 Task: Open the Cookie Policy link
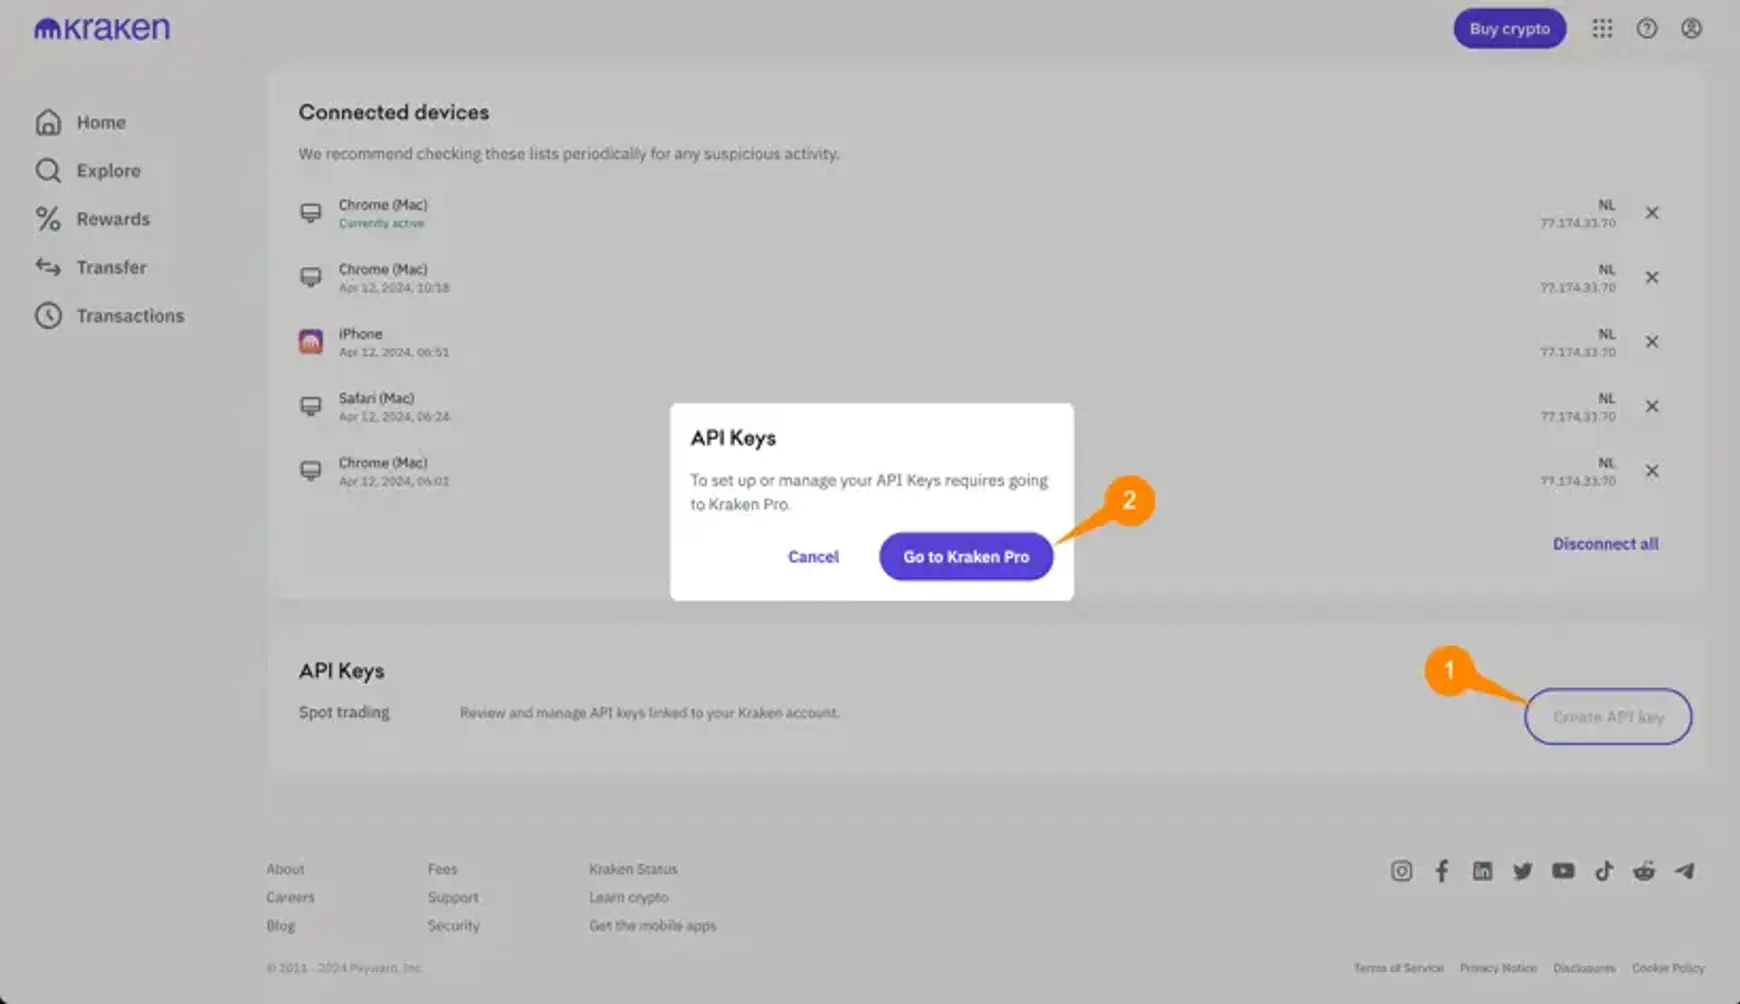click(x=1667, y=968)
